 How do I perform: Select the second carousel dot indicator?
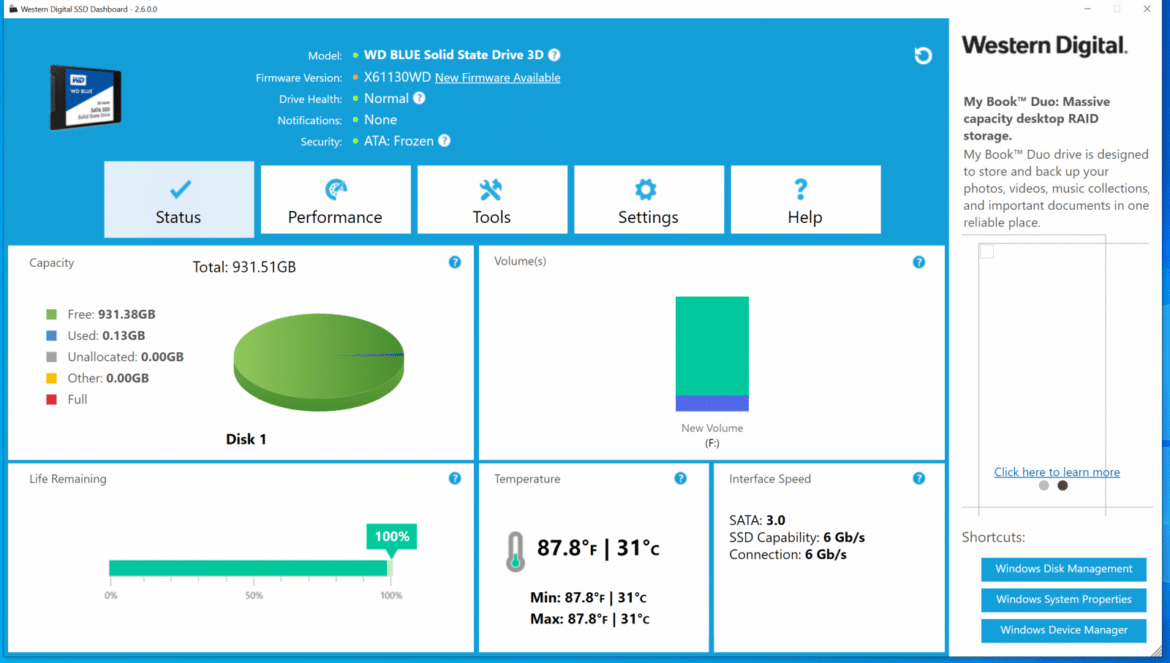pyautogui.click(x=1063, y=486)
